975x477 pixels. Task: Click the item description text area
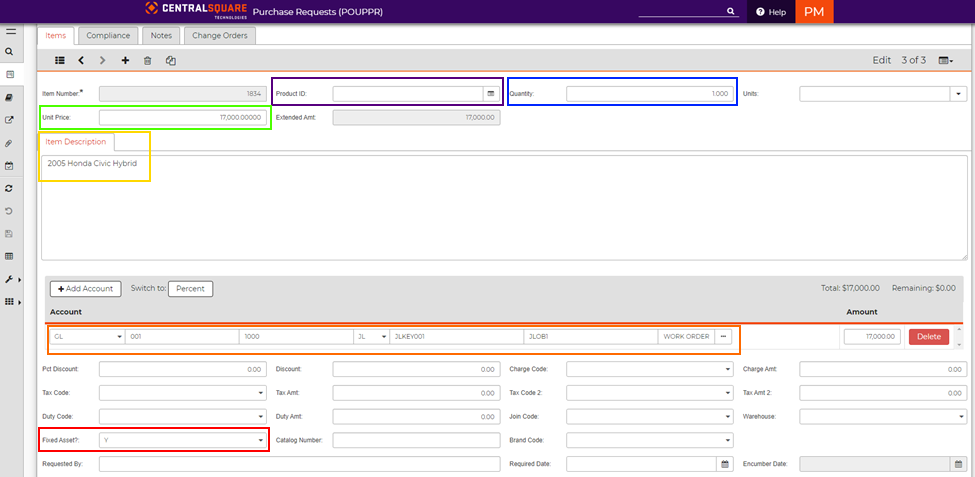pos(504,208)
